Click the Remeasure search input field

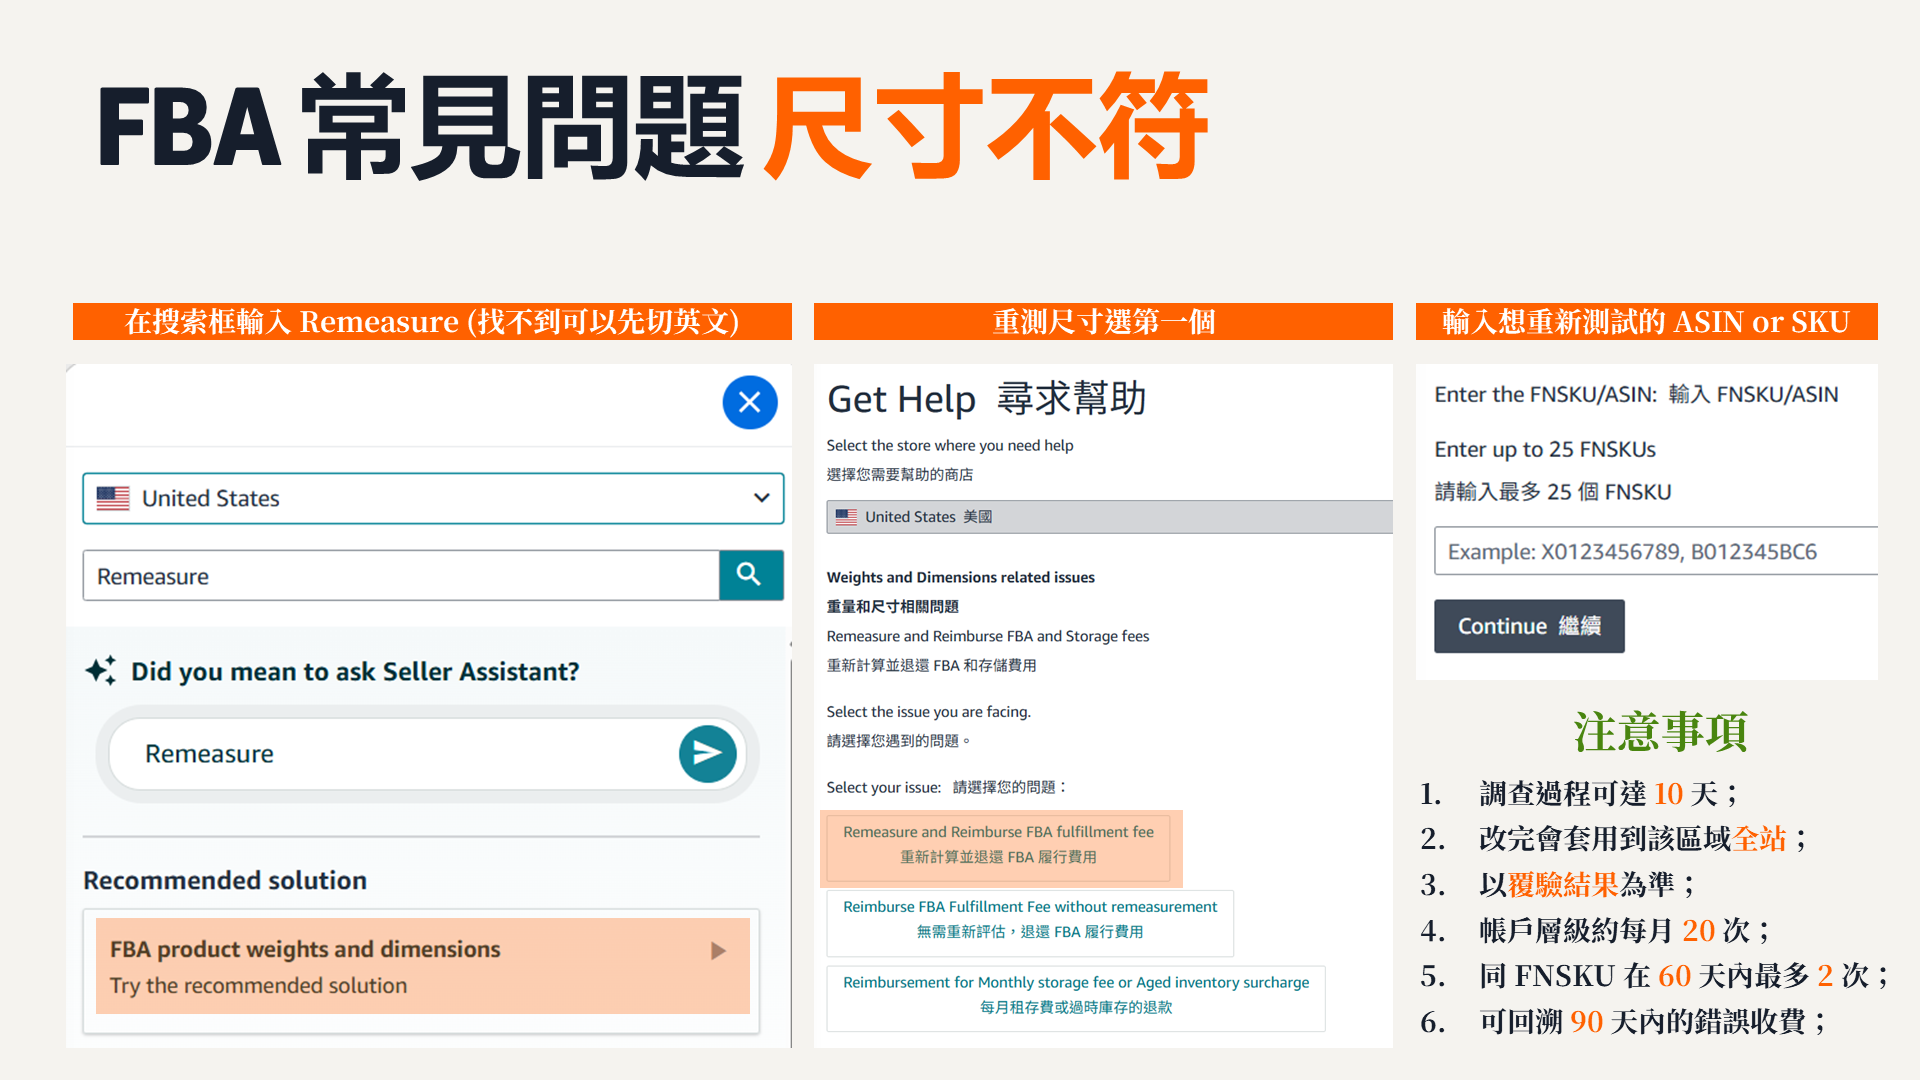(x=401, y=576)
